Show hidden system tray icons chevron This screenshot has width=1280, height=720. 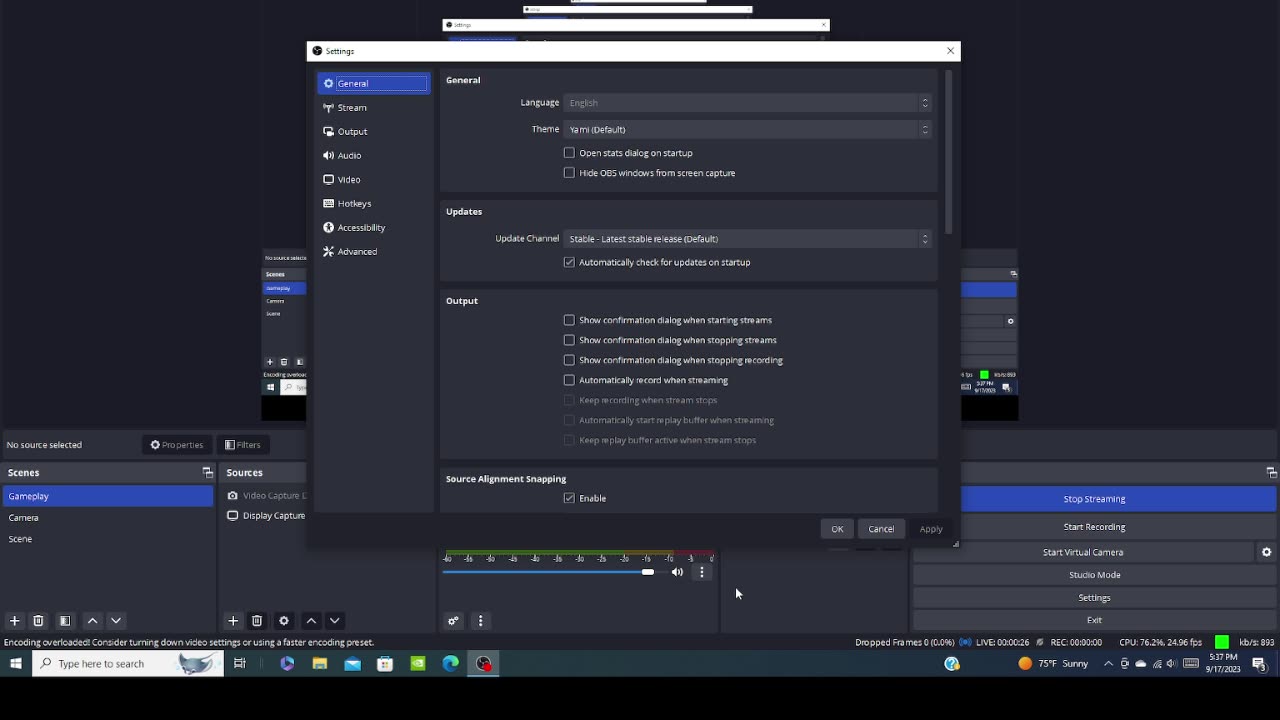coord(1108,663)
